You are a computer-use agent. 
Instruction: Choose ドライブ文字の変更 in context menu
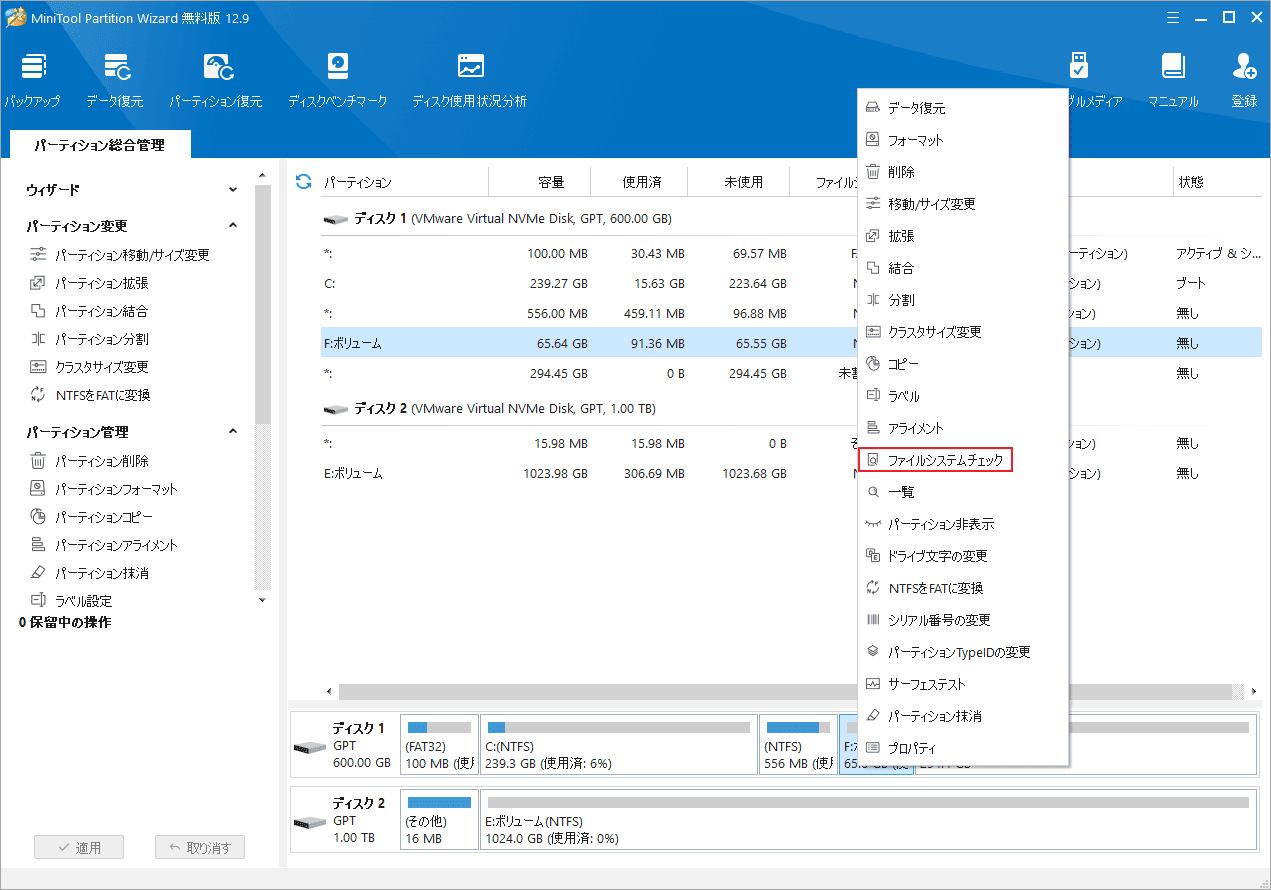[963, 556]
